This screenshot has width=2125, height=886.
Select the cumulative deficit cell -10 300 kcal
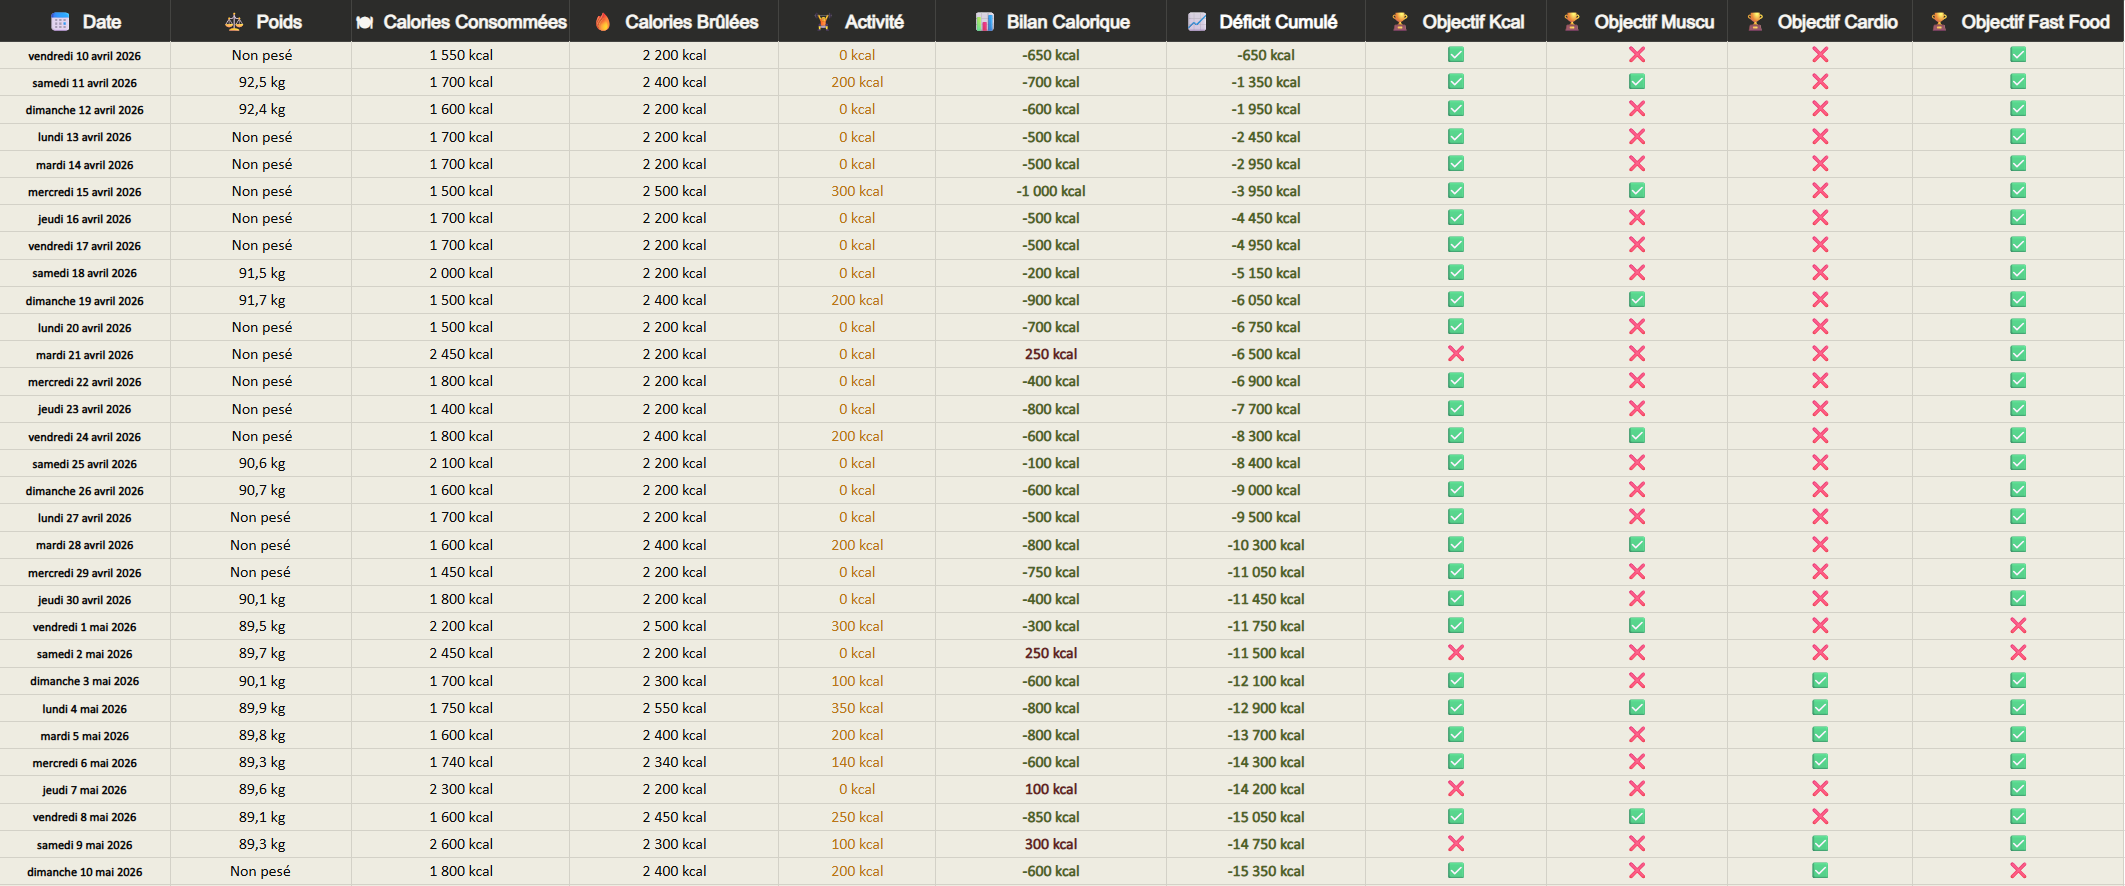coord(1266,545)
